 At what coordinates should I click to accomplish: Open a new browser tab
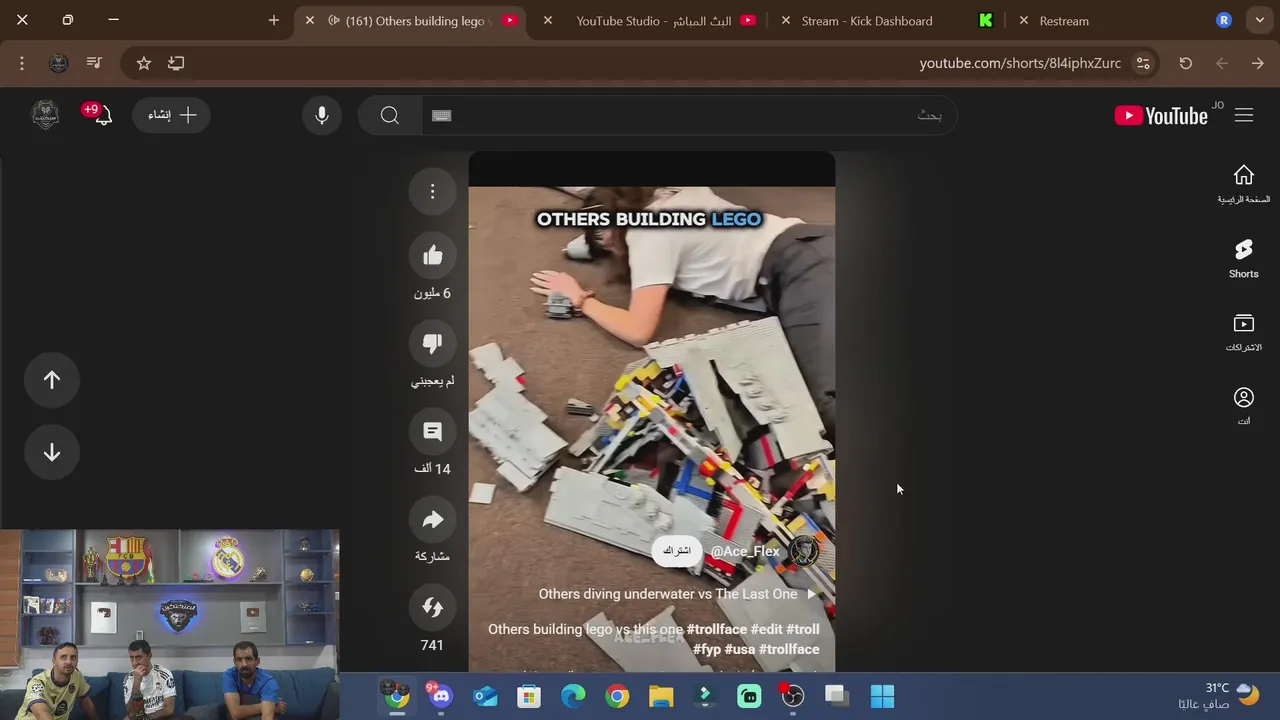click(274, 20)
